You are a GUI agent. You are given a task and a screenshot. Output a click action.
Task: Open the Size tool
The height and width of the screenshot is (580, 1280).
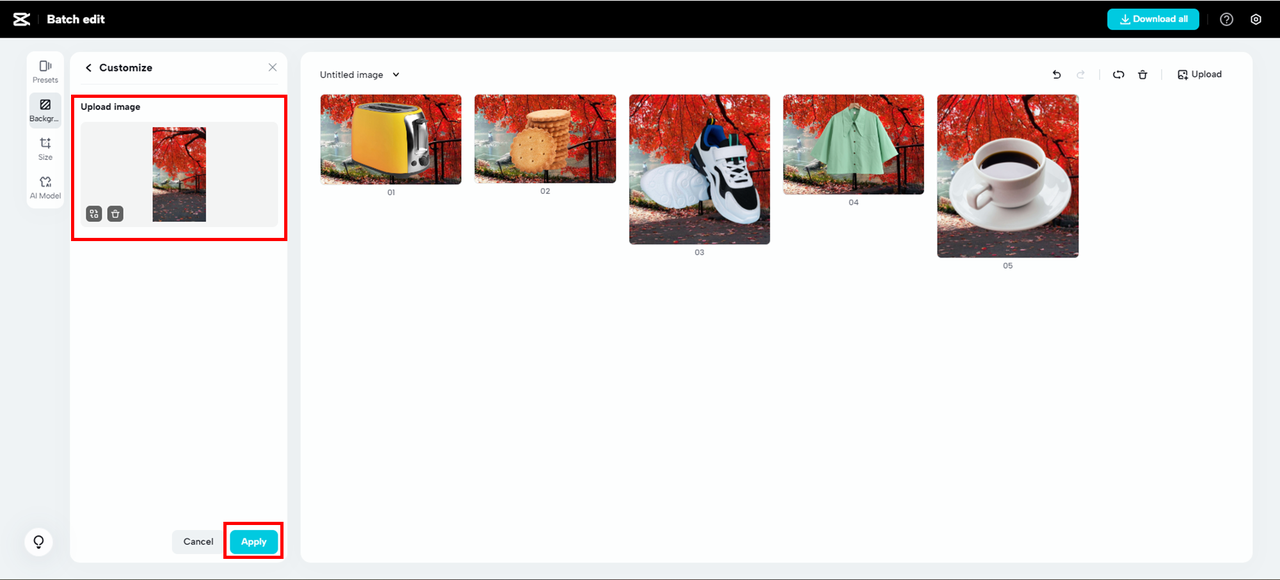coord(45,149)
